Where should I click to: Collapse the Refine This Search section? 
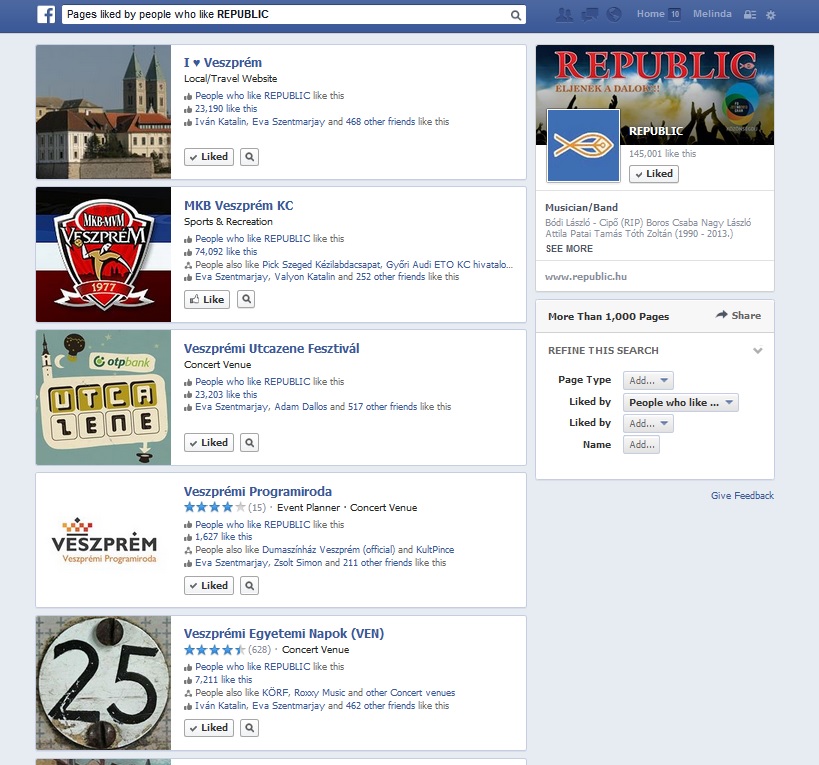pos(757,351)
